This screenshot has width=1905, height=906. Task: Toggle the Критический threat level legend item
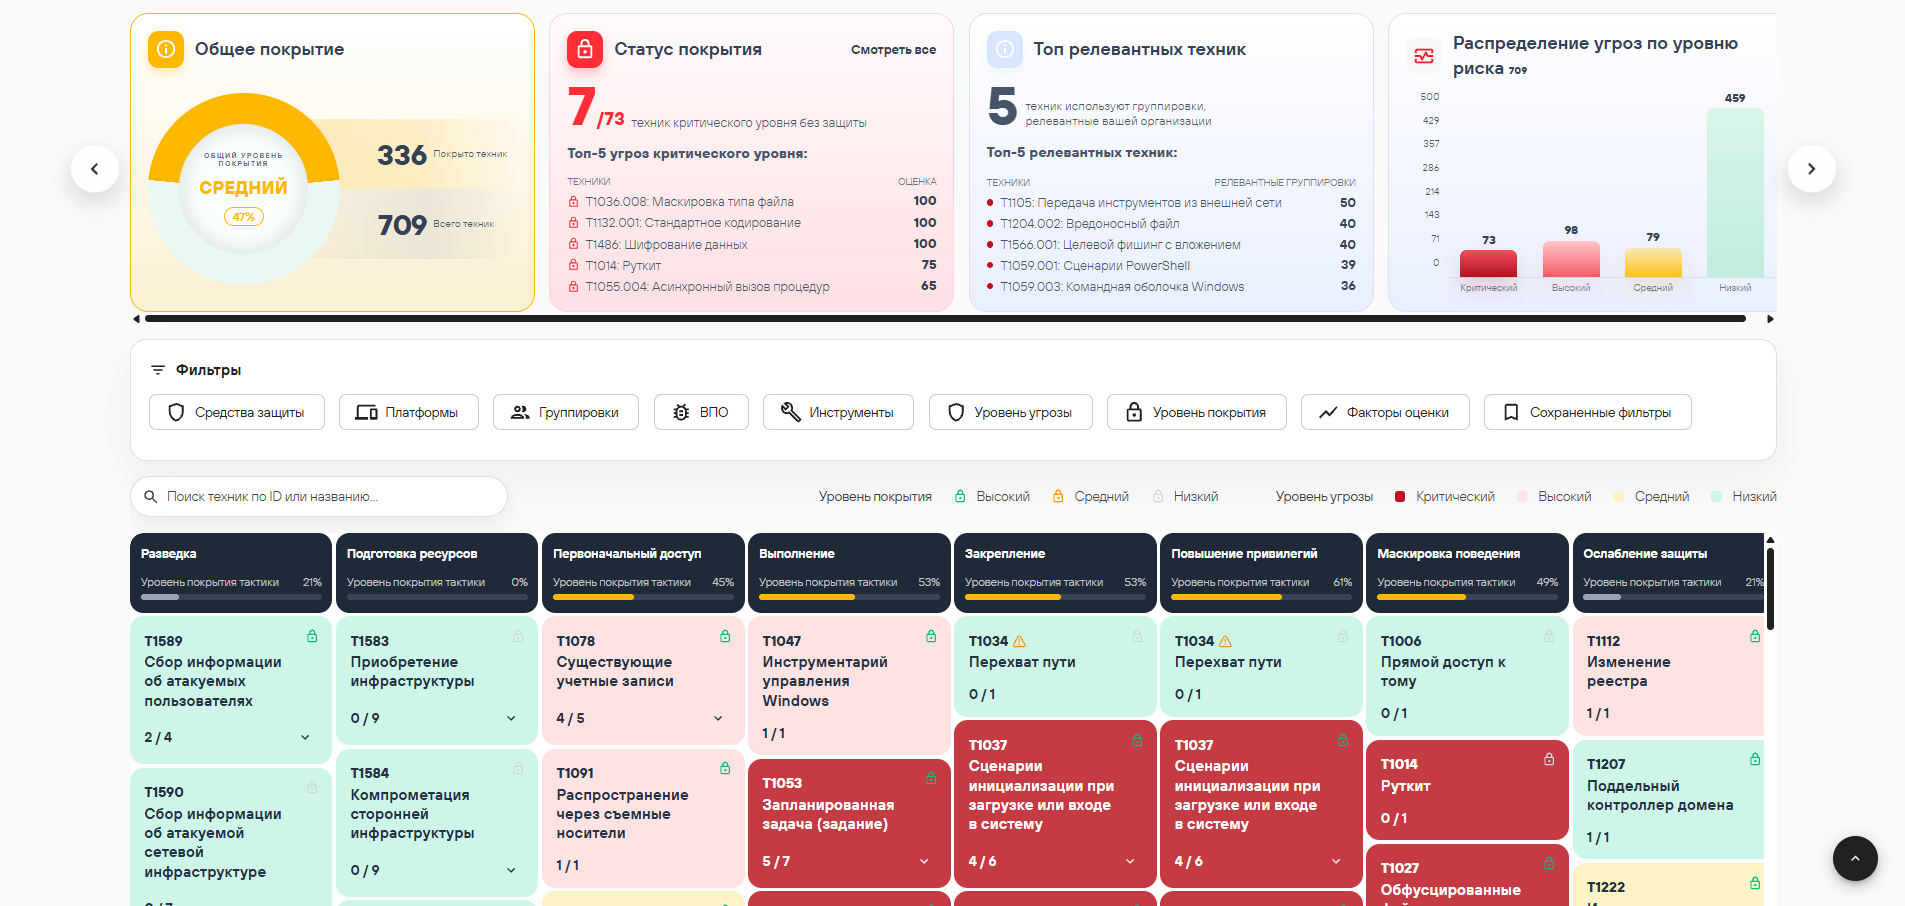click(1444, 496)
